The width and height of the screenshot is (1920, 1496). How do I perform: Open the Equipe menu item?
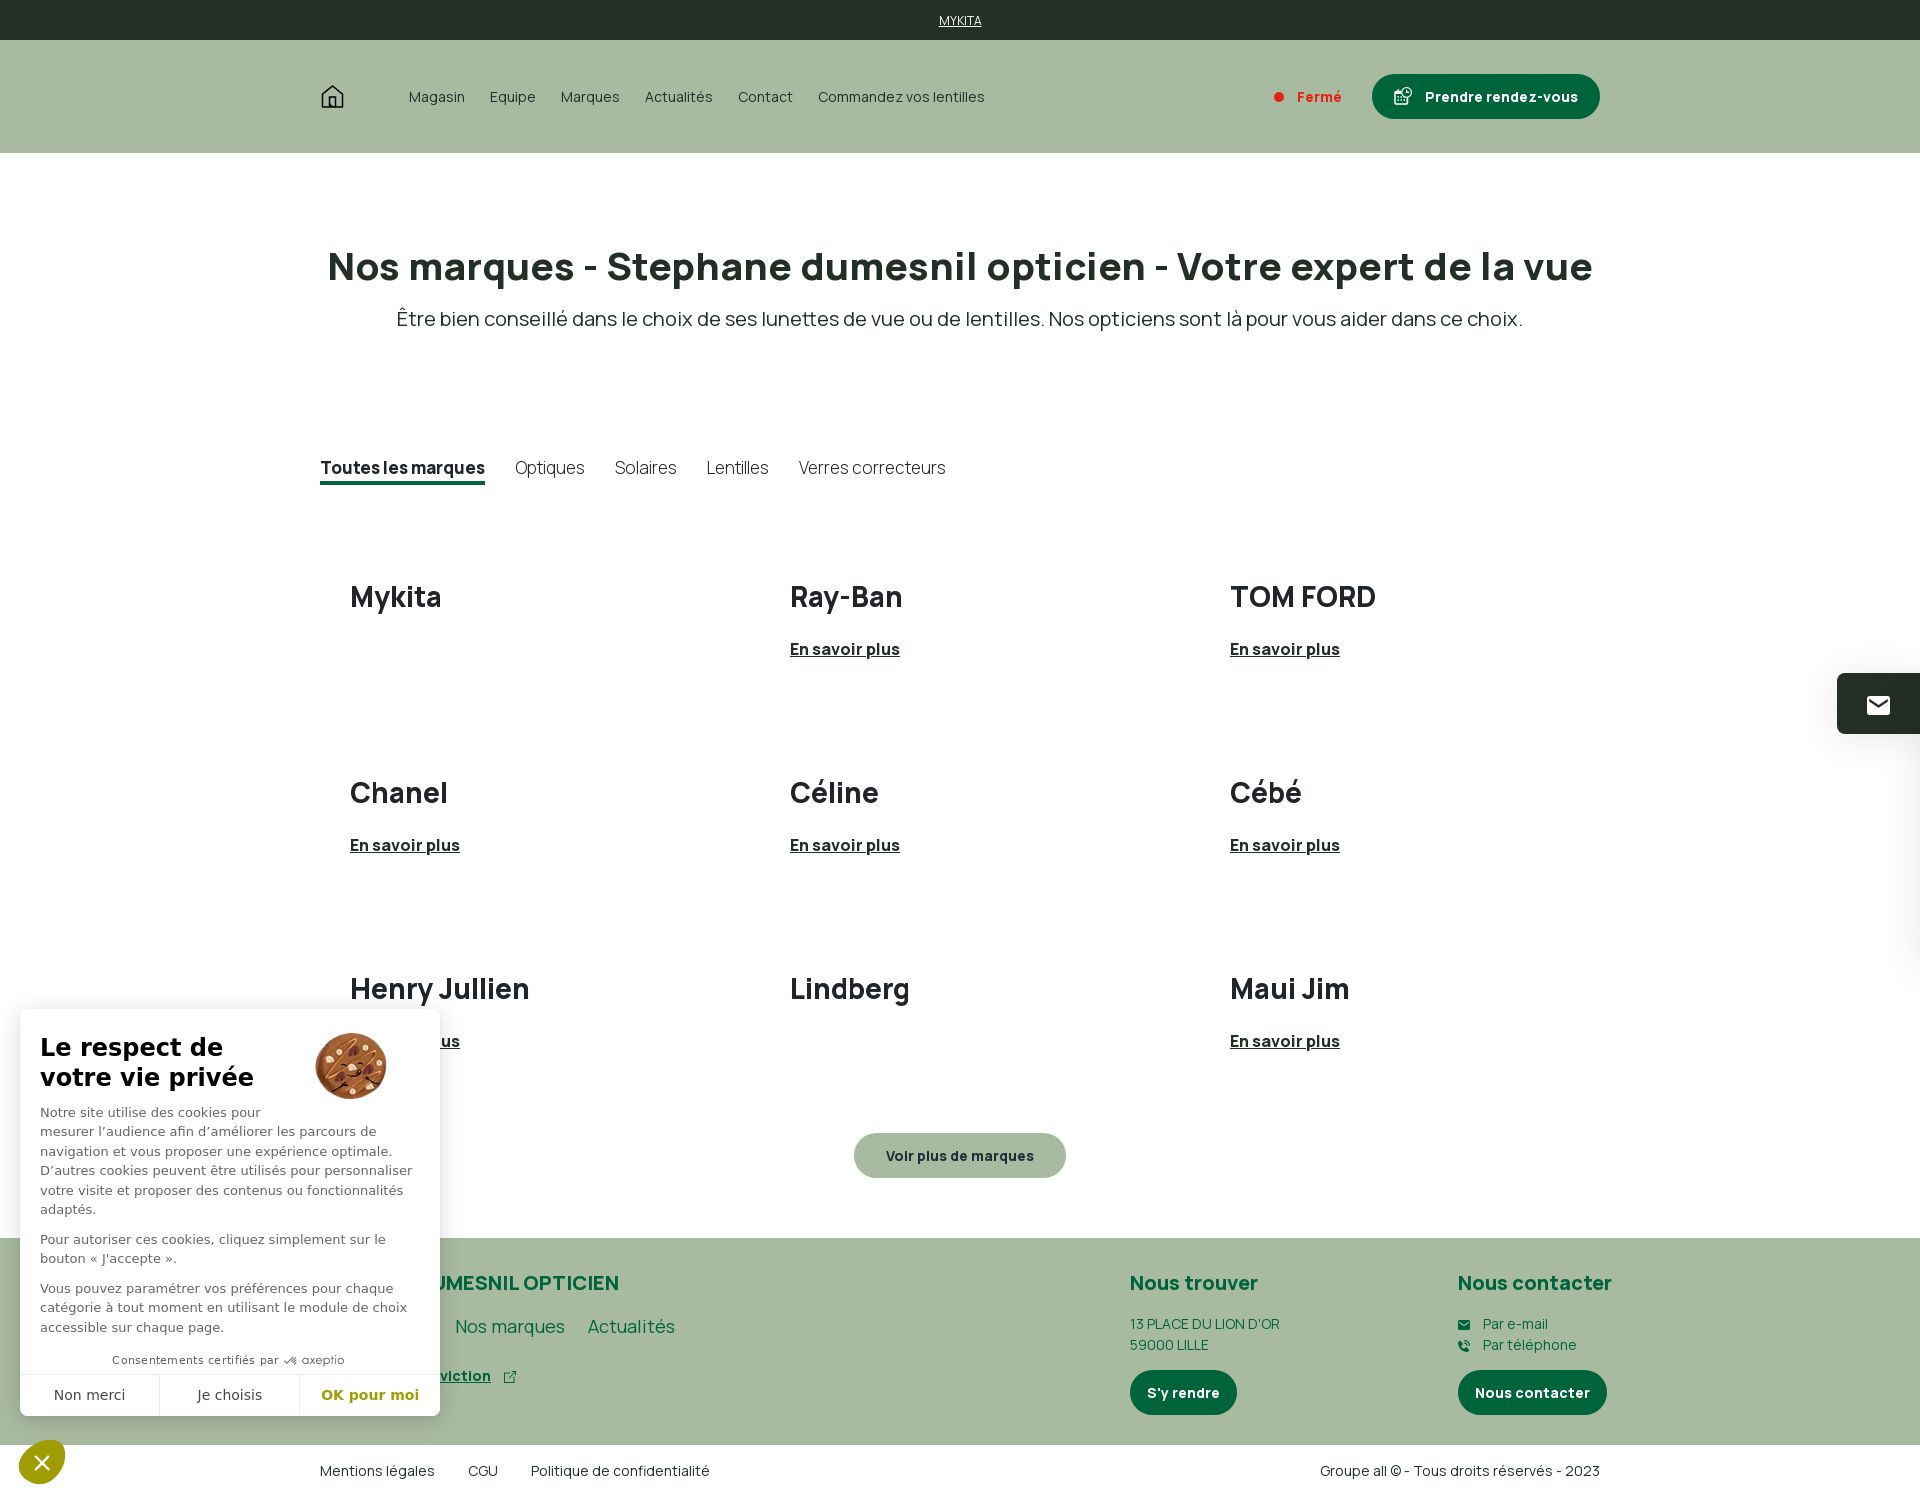pos(513,97)
